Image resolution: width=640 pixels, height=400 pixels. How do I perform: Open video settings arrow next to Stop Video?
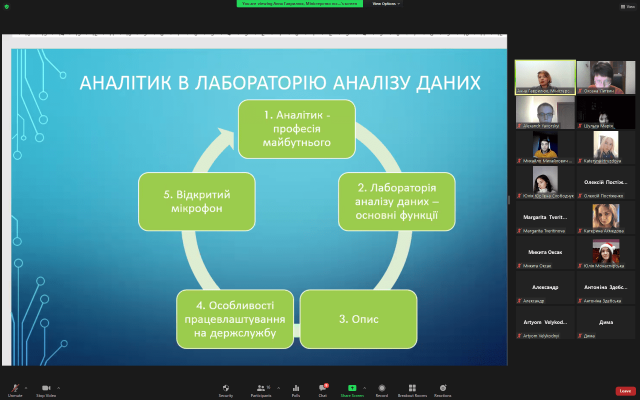[x=58, y=386]
